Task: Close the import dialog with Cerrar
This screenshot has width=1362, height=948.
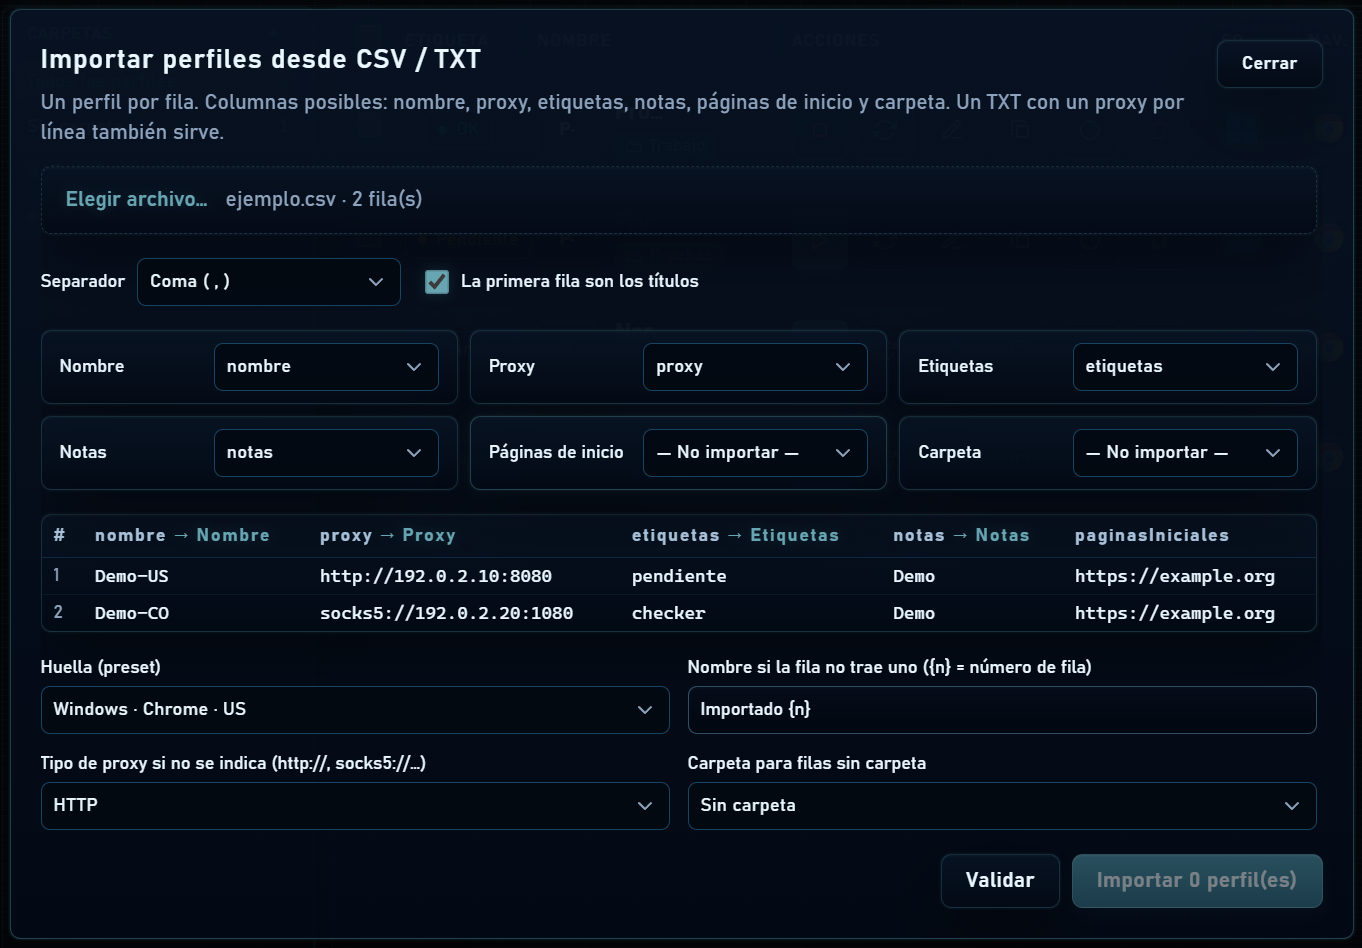Action: point(1269,63)
